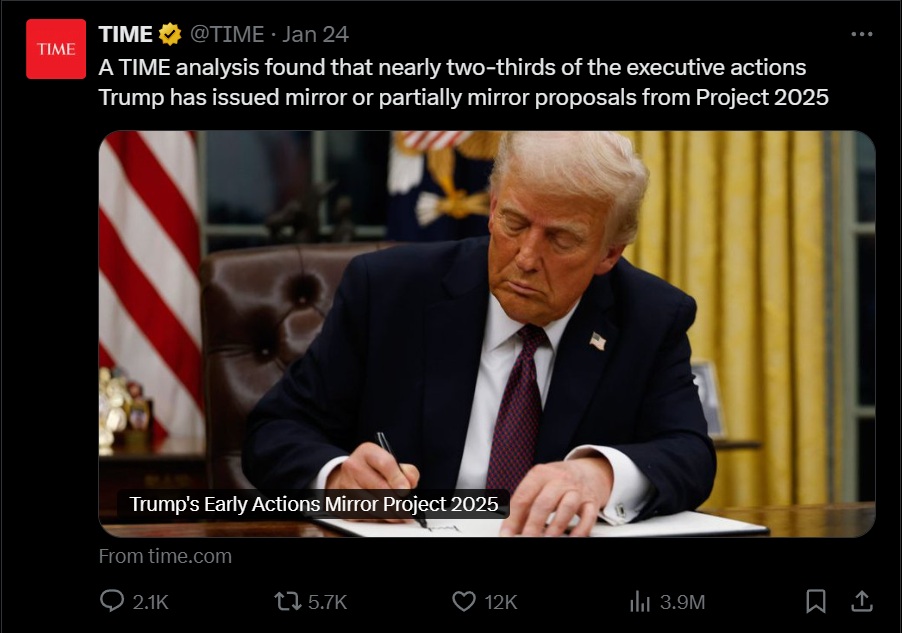The image size is (902, 633).
Task: Click the tweet text about executive actions
Action: tap(464, 82)
